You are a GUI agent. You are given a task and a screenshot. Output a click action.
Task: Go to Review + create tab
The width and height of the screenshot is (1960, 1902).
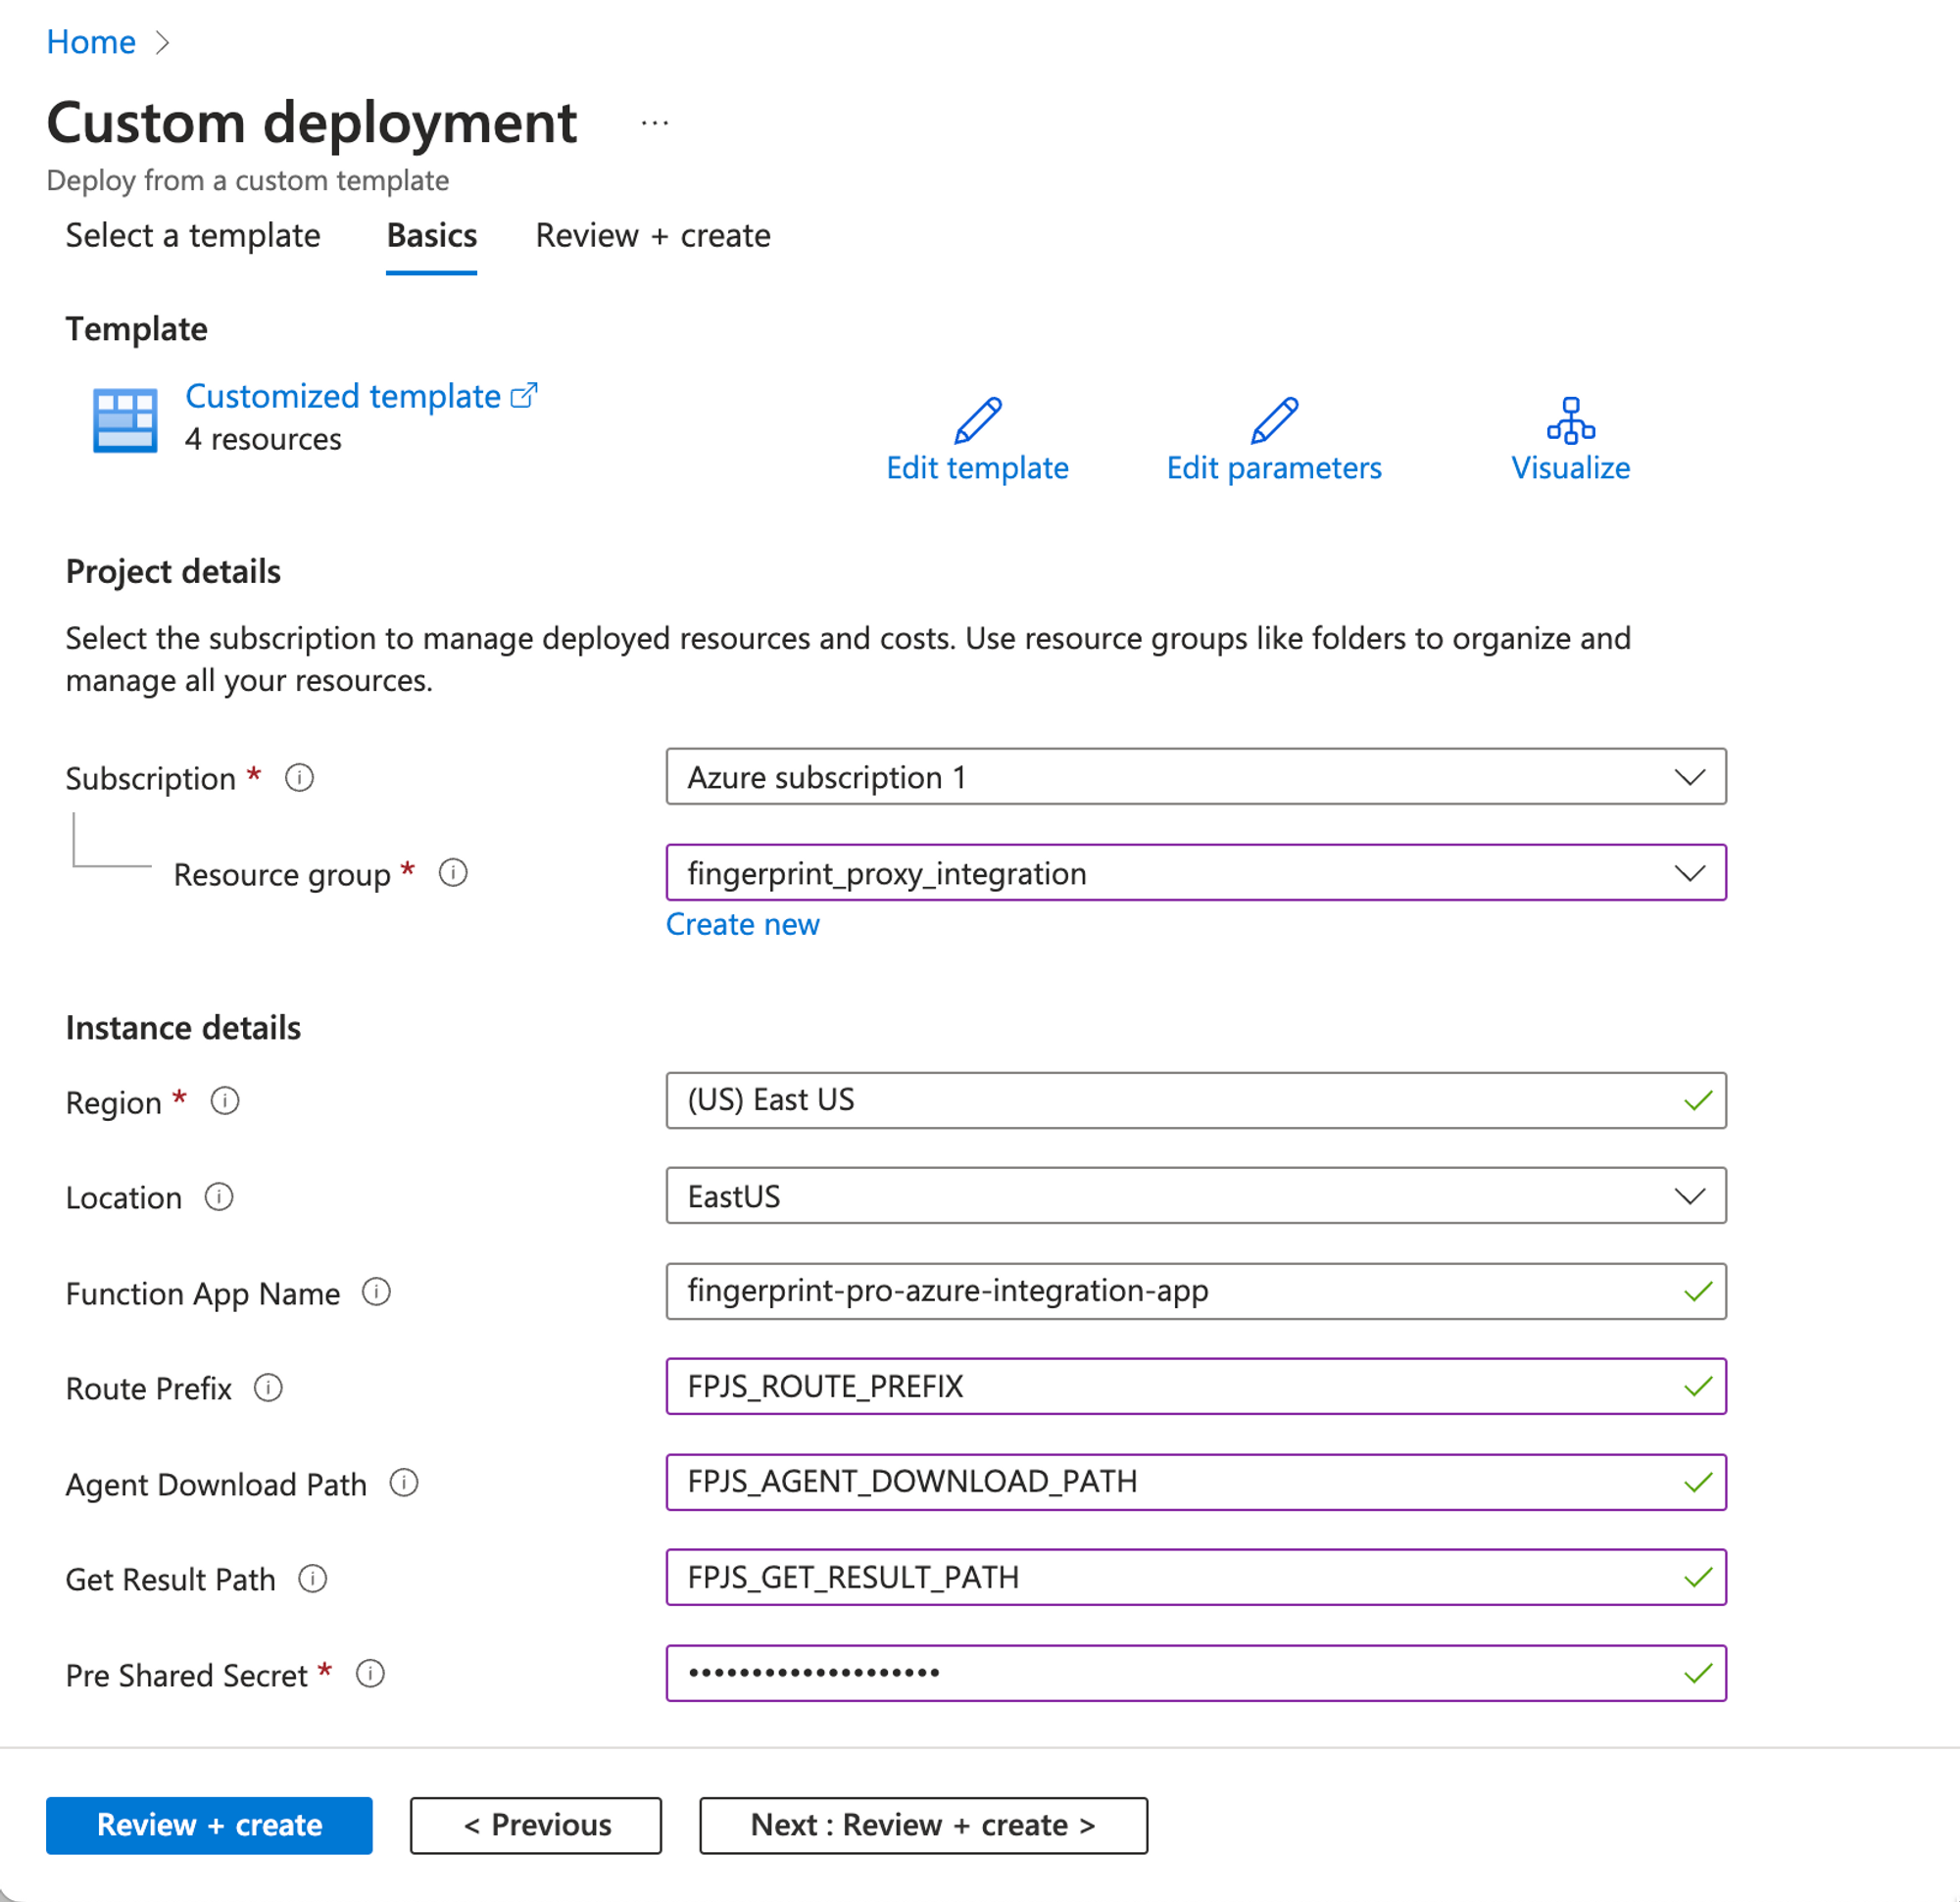tap(653, 236)
